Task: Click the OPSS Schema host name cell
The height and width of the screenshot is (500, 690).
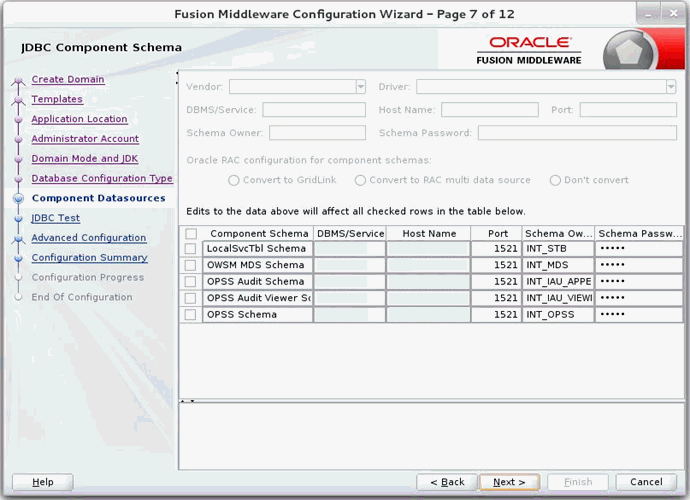Action: click(x=429, y=315)
